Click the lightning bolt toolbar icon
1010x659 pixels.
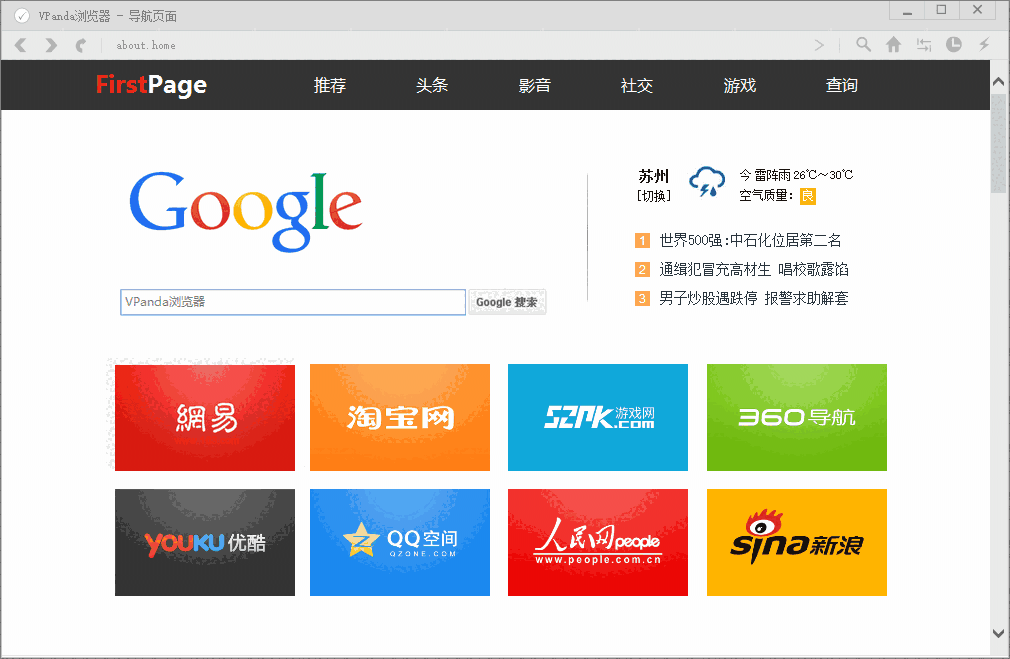click(x=984, y=44)
